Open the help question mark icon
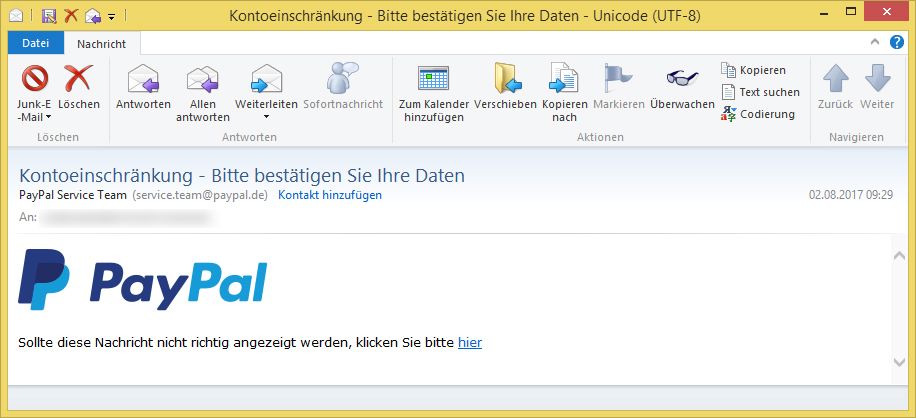The width and height of the screenshot is (916, 418). point(897,42)
